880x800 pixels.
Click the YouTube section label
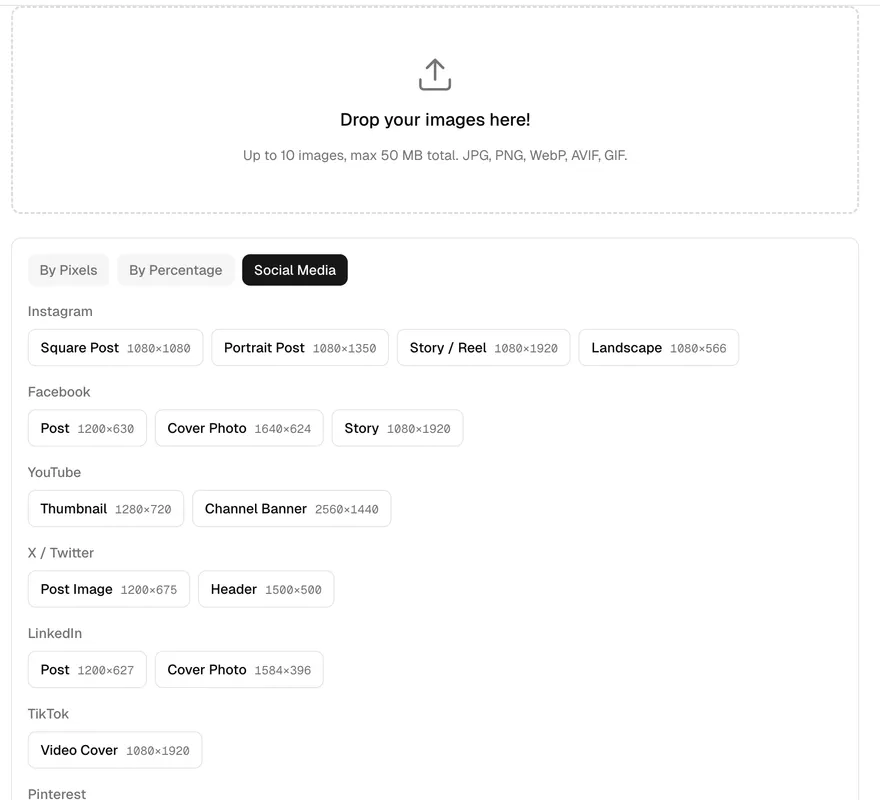(54, 472)
